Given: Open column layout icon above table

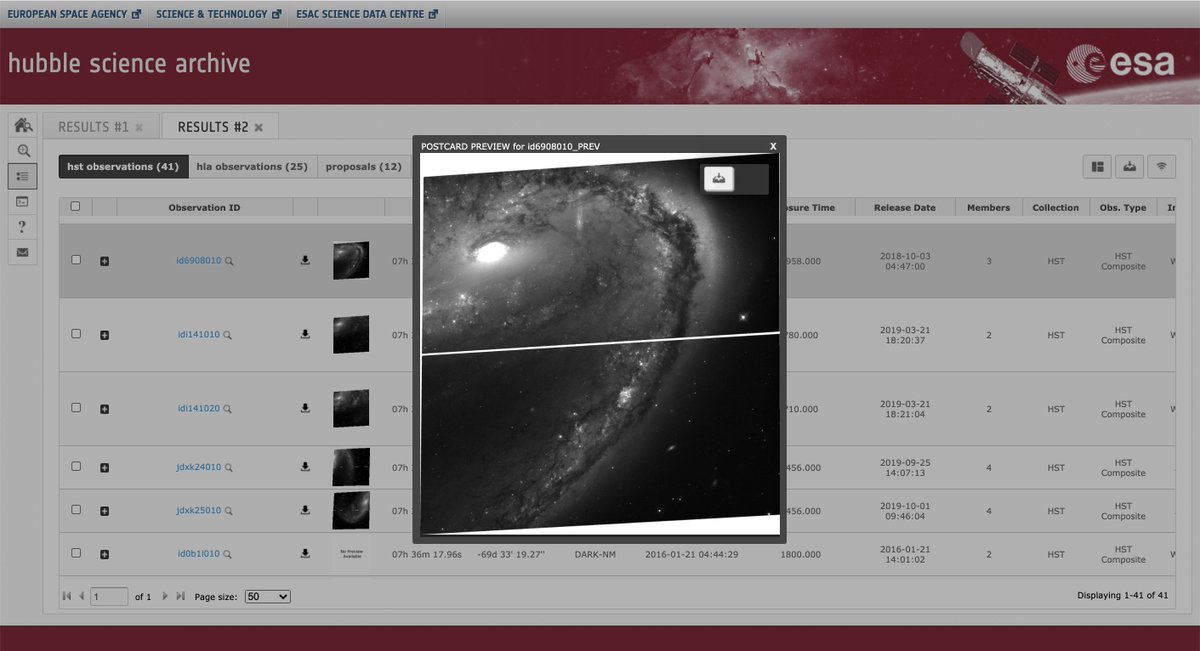Looking at the screenshot, I should point(1098,167).
